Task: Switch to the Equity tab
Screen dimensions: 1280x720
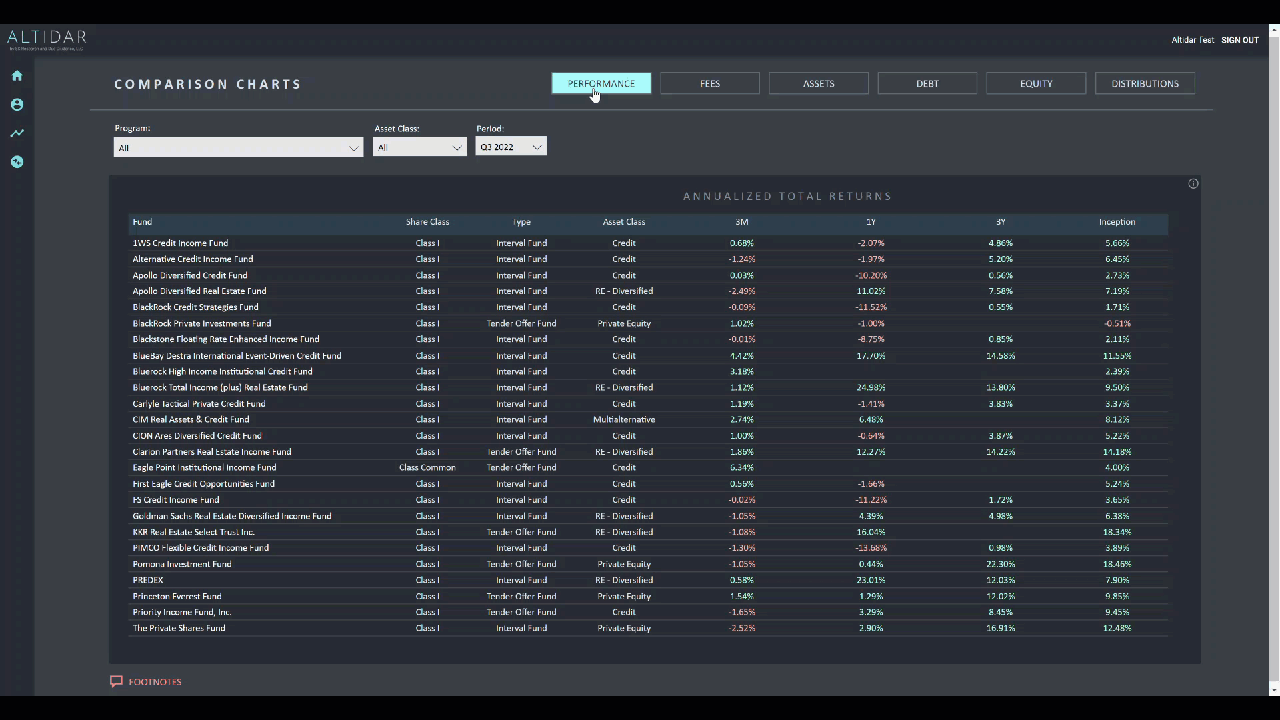Action: pyautogui.click(x=1036, y=84)
